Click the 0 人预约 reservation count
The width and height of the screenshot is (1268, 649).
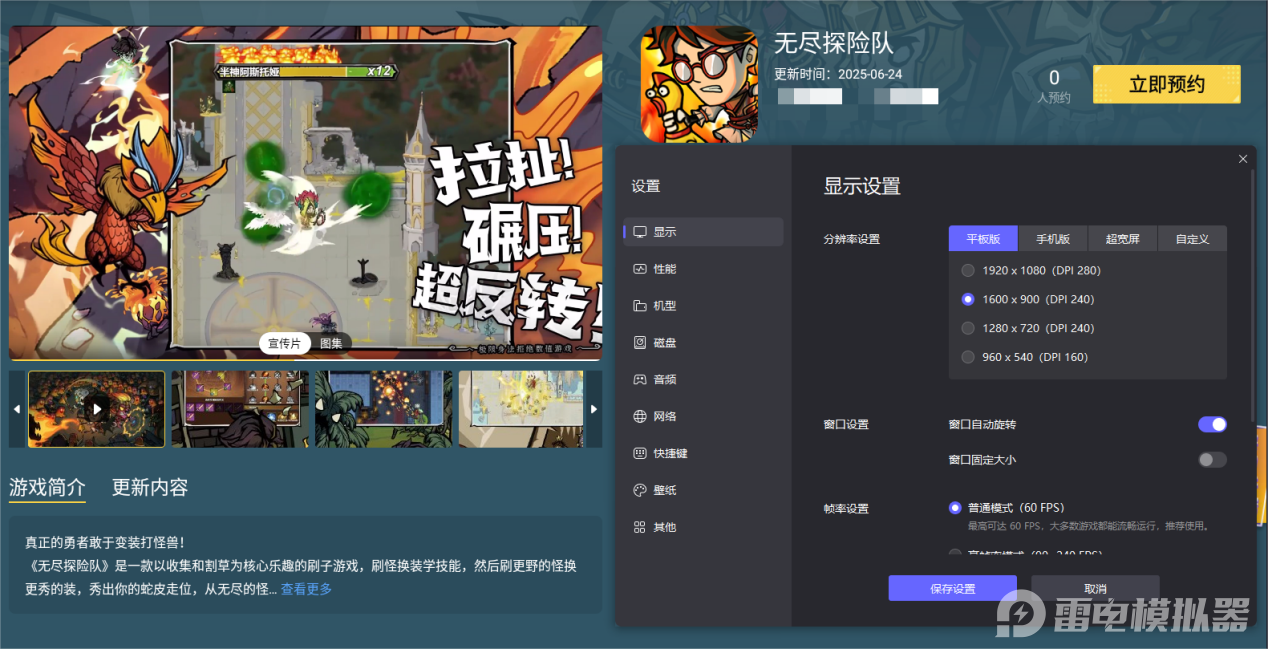click(1054, 85)
